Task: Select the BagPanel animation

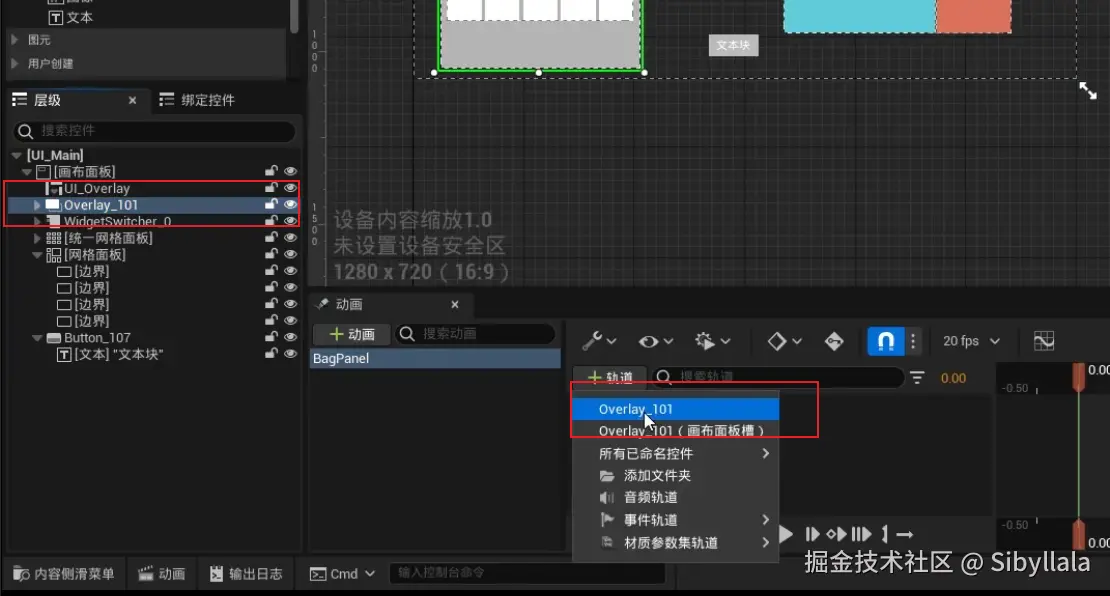Action: 435,358
